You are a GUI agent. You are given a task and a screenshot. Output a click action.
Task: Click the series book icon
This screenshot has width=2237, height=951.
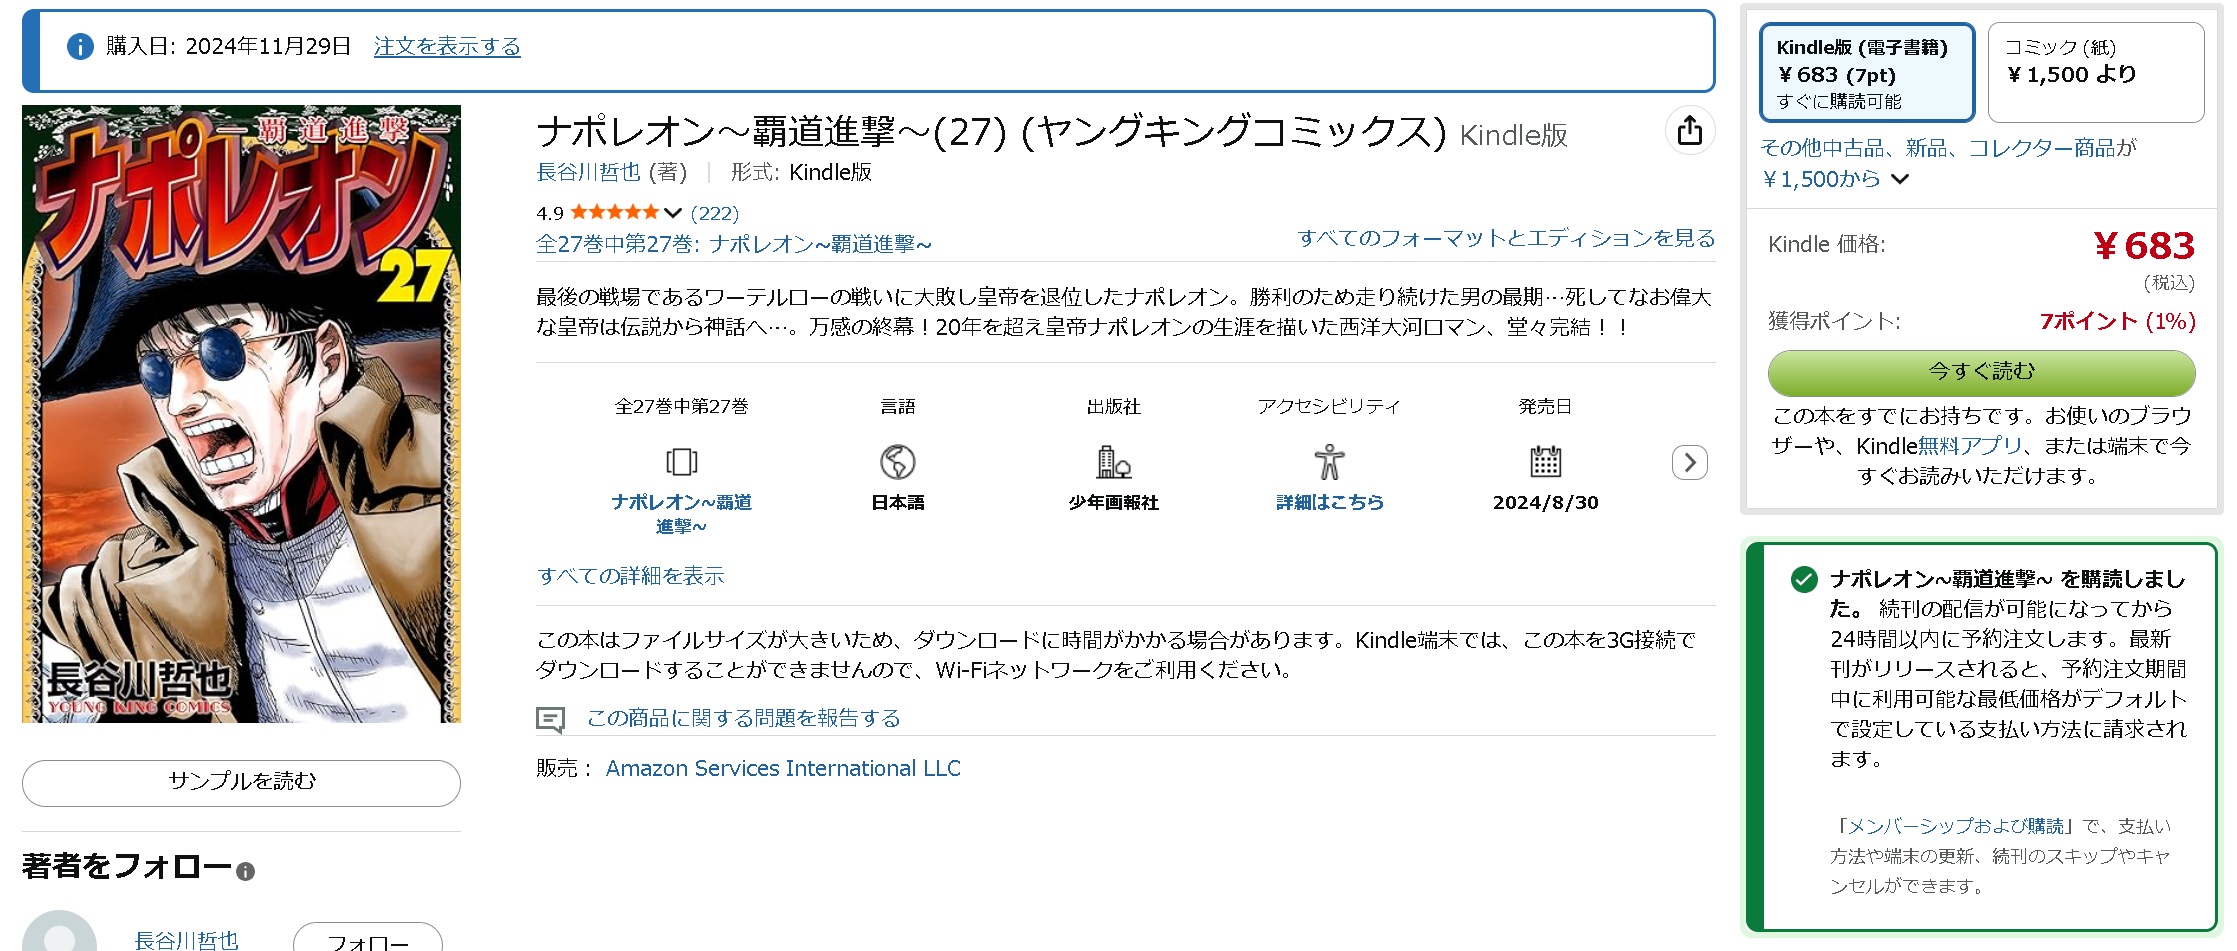(681, 462)
